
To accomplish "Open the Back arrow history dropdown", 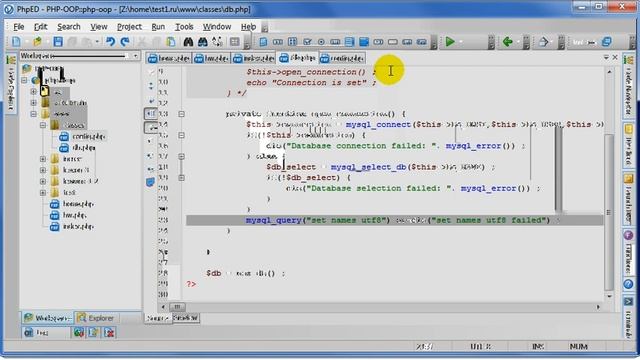I will pos(518,42).
